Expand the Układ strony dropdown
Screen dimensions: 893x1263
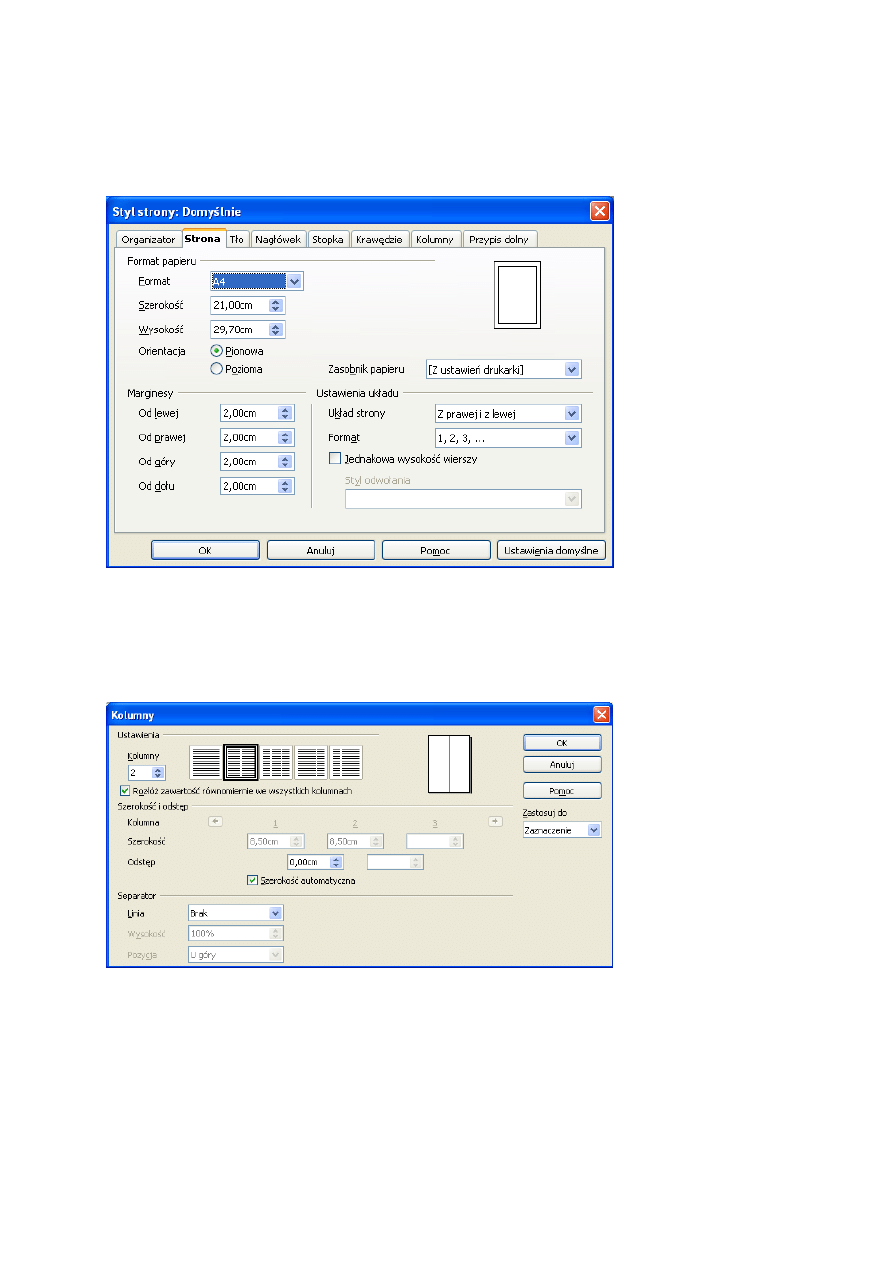coord(571,414)
